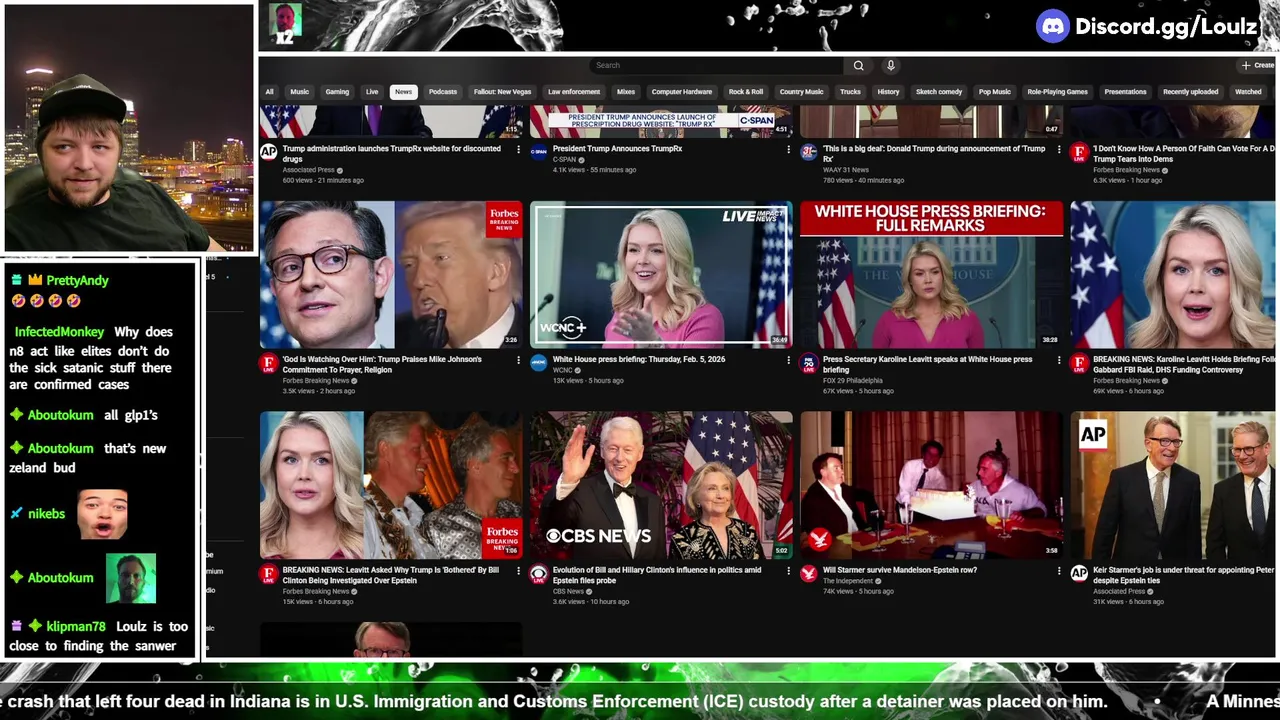Open WCNC channel name link
This screenshot has height=720, width=1280.
coord(563,370)
